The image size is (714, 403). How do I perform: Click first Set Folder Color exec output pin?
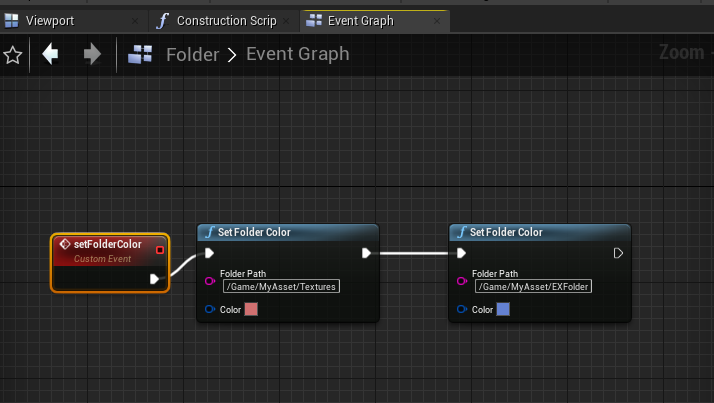[367, 253]
